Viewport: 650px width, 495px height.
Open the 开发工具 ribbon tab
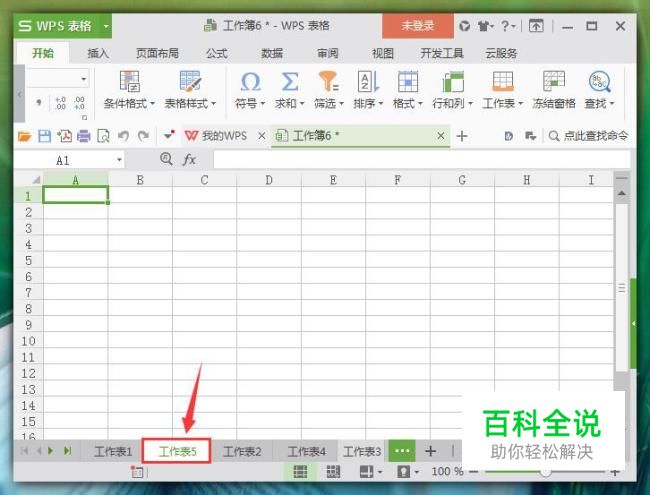[442, 53]
